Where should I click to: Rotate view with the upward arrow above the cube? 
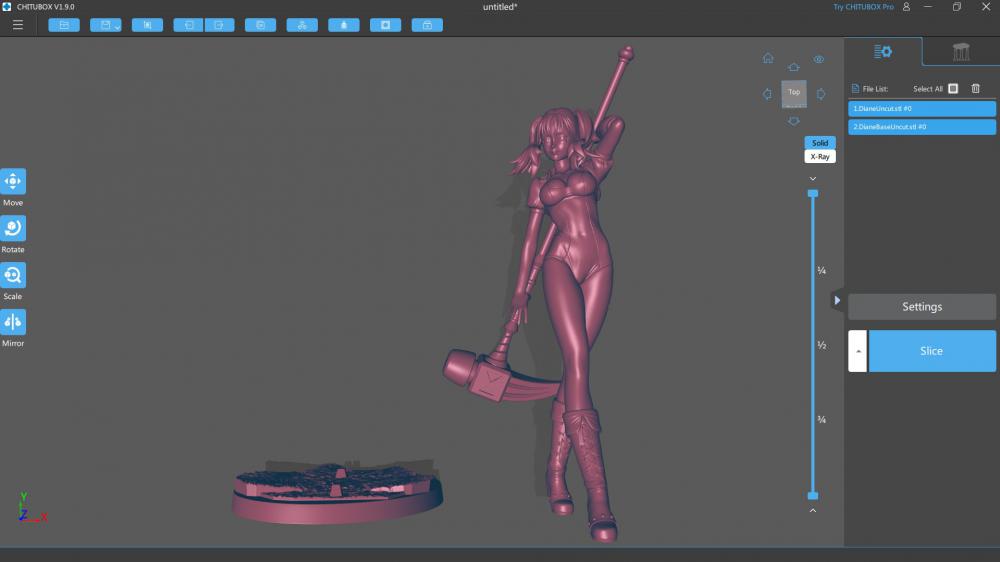pyautogui.click(x=793, y=67)
